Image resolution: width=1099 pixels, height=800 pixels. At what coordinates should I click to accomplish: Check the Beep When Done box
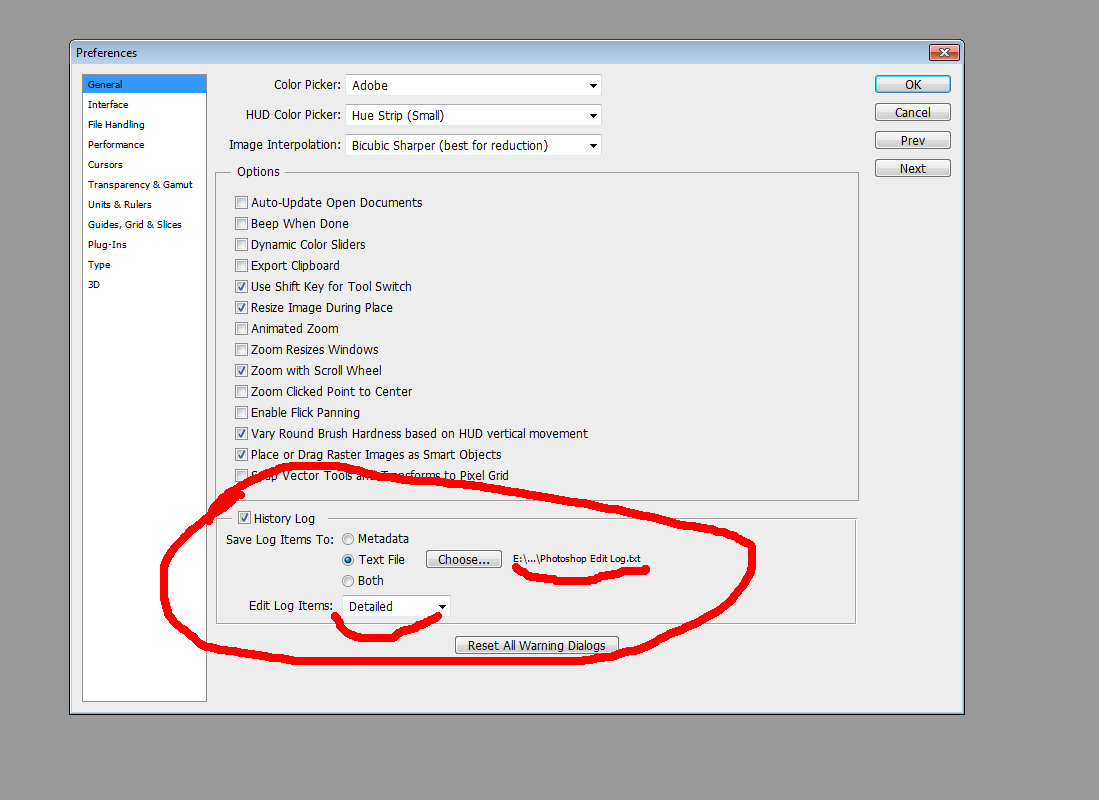click(x=241, y=223)
